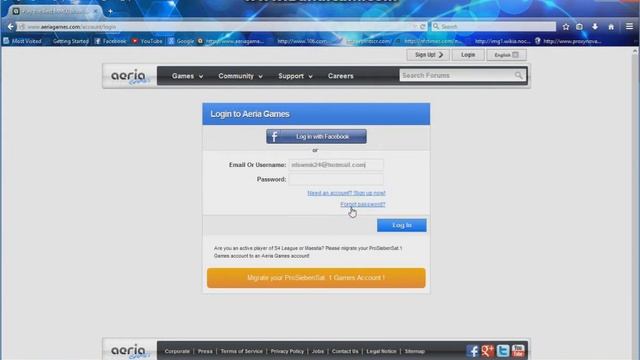This screenshot has height=360, width=640.
Task: Click the forum search magnifier icon
Action: [518, 76]
